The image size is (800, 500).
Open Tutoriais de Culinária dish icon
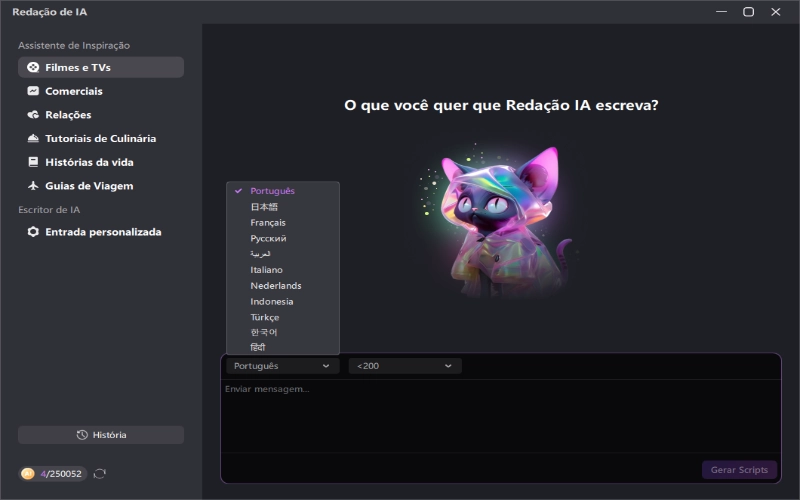[33, 138]
